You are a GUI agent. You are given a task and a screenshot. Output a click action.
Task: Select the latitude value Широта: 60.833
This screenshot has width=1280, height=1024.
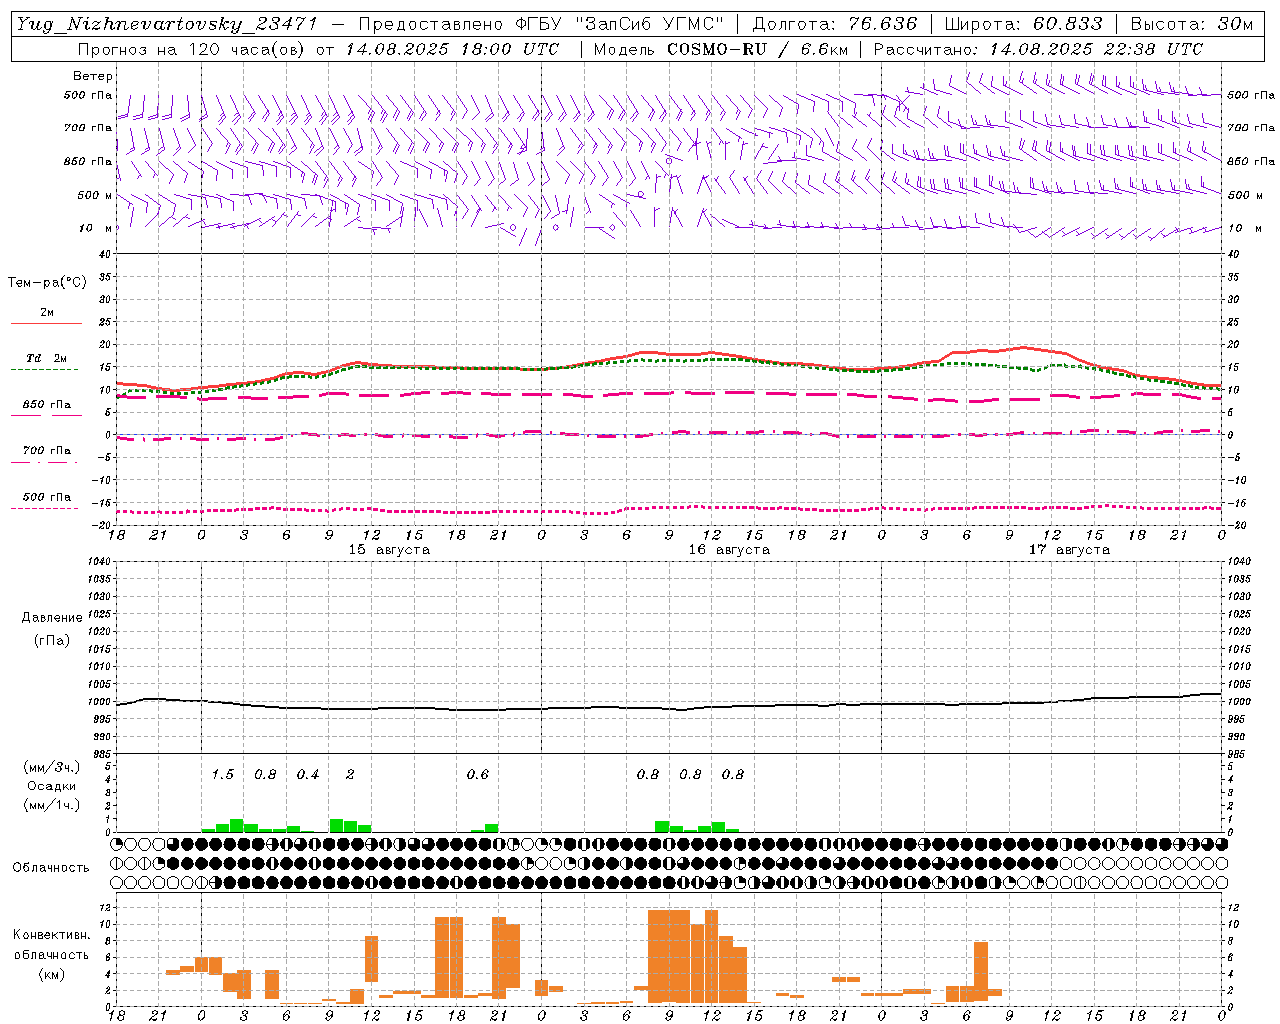[1023, 24]
